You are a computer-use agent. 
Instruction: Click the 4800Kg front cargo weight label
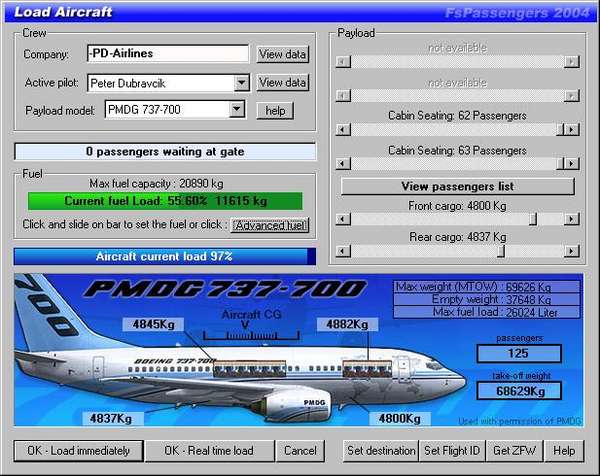(400, 419)
